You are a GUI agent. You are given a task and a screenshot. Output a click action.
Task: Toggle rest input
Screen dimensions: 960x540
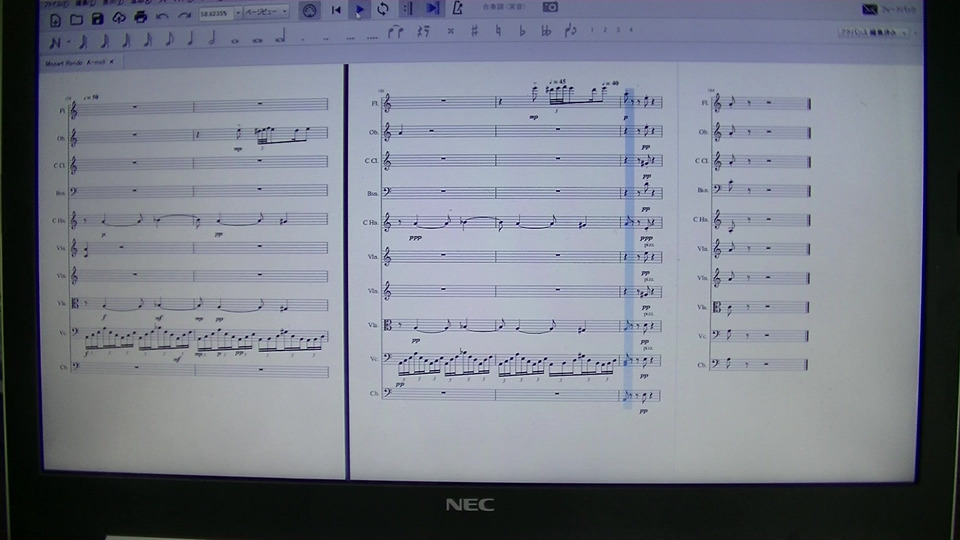pos(423,31)
